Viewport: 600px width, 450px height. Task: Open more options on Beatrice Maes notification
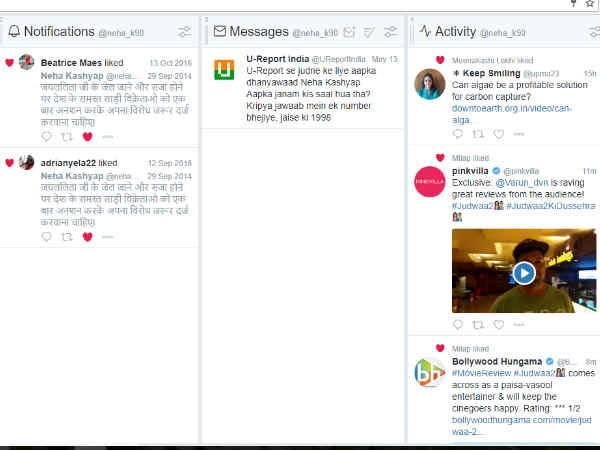tap(108, 137)
